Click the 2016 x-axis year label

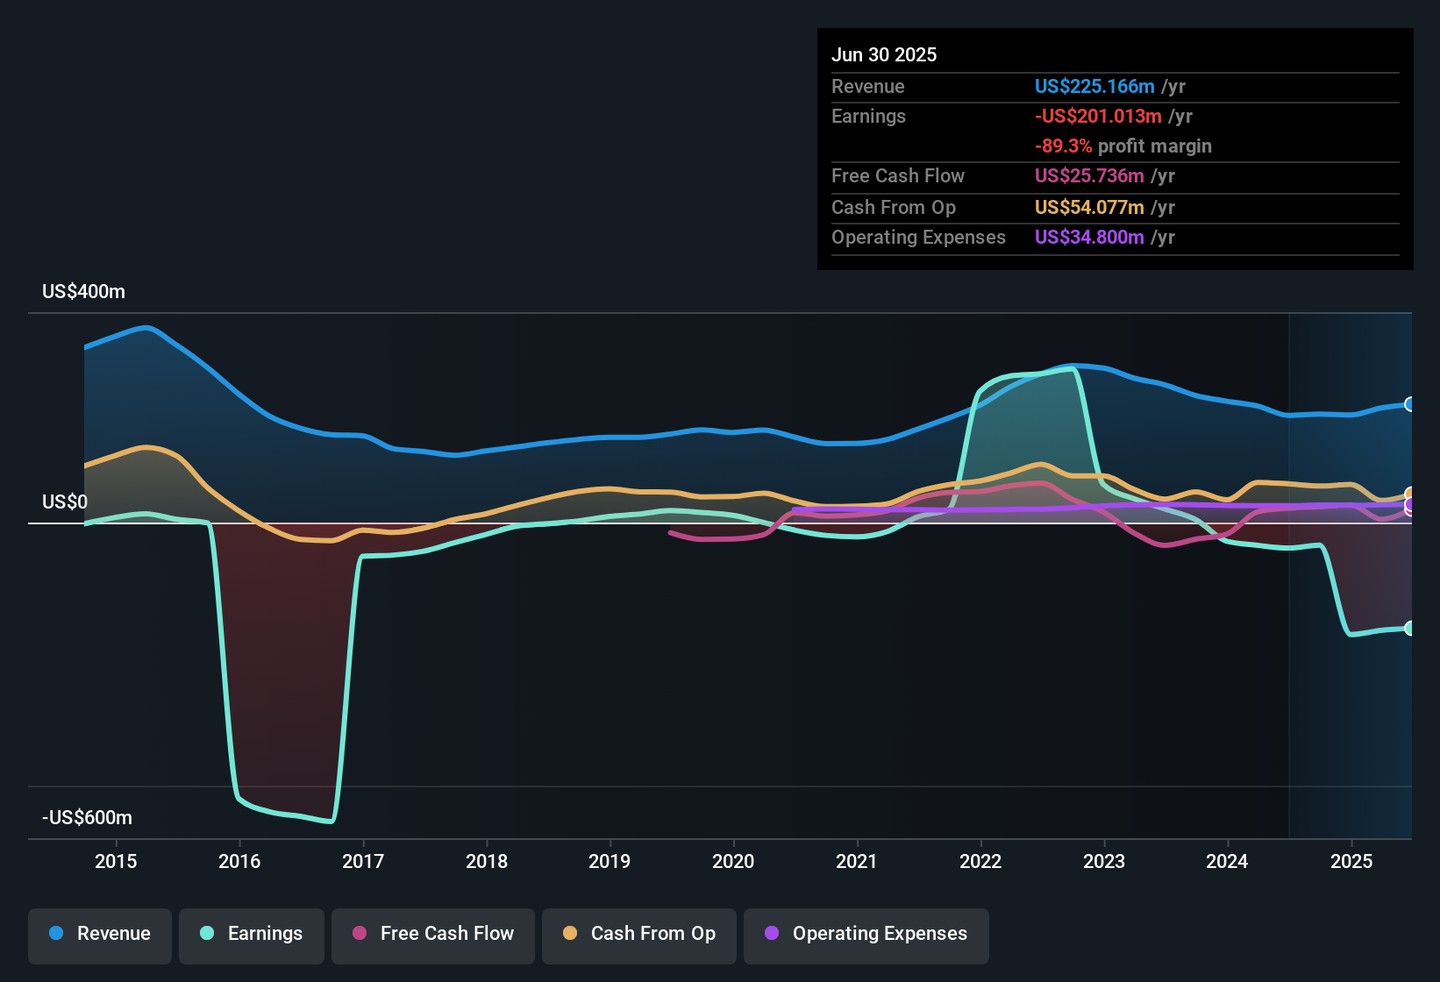pyautogui.click(x=239, y=861)
